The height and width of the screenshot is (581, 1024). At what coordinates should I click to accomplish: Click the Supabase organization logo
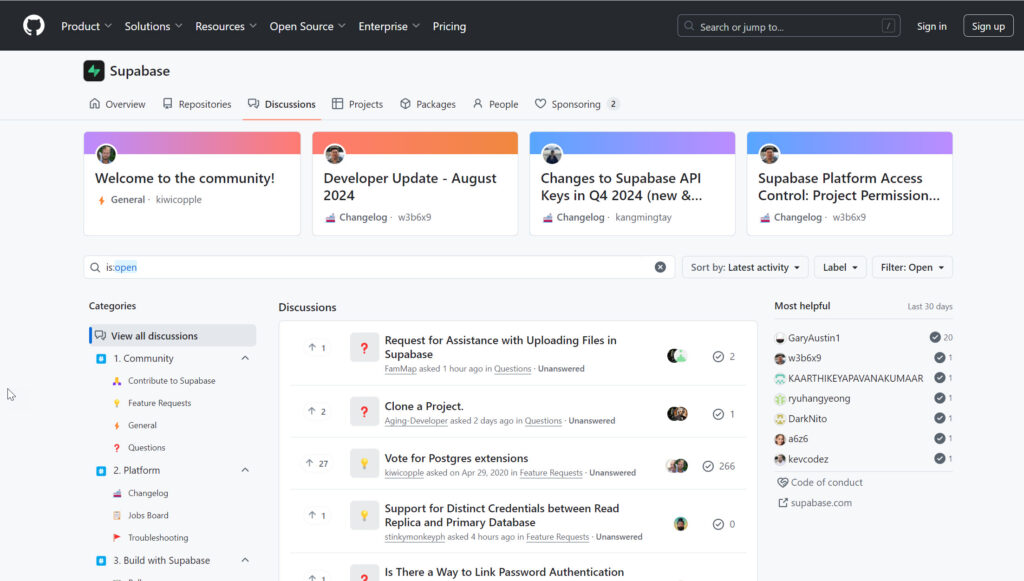94,71
